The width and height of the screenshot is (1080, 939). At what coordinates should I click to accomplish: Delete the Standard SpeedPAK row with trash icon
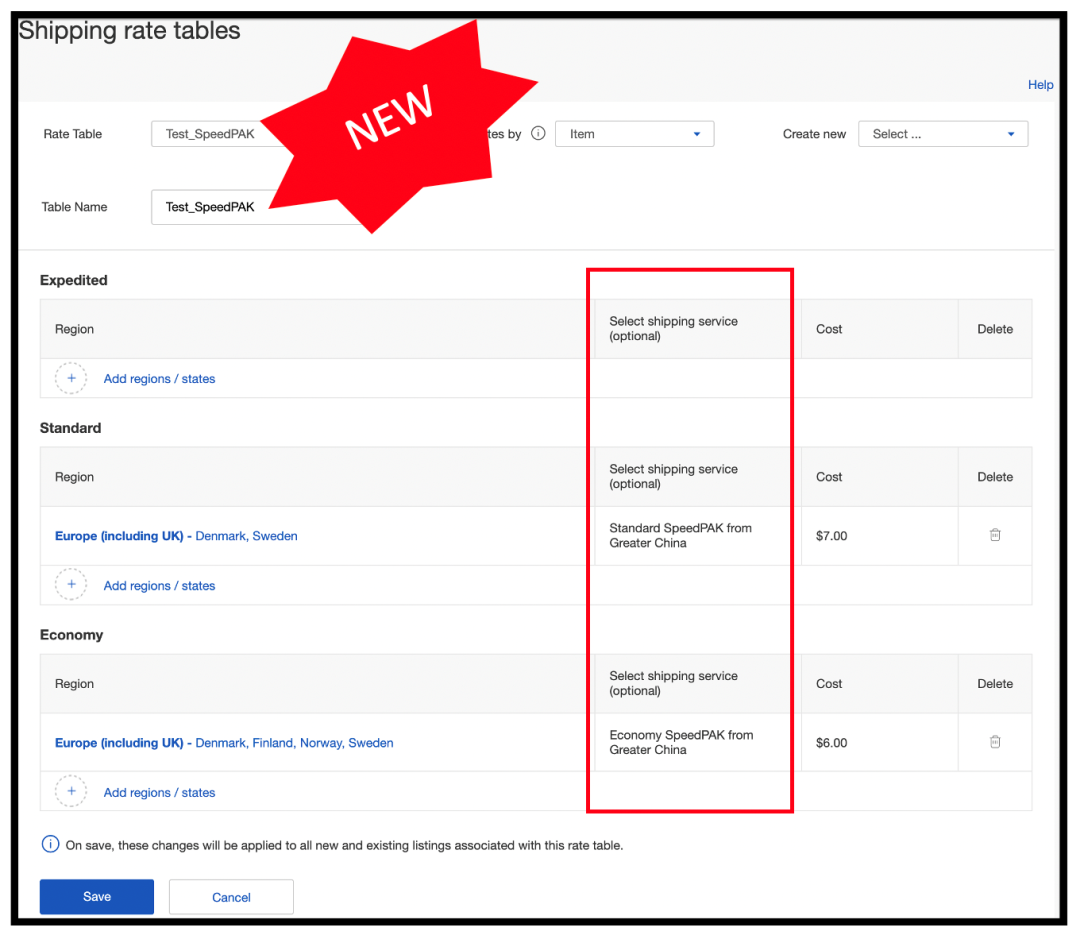[x=995, y=535]
